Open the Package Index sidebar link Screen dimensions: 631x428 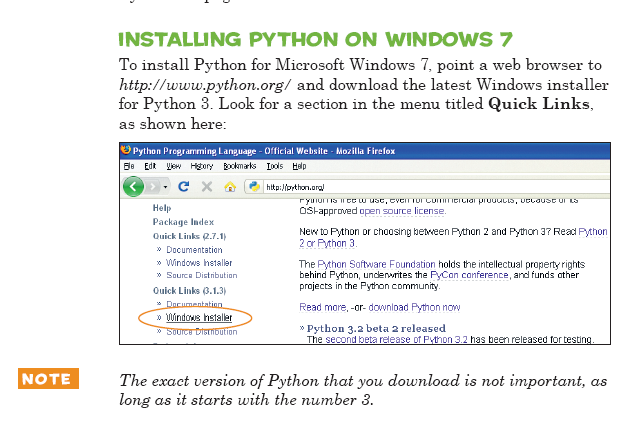point(183,222)
